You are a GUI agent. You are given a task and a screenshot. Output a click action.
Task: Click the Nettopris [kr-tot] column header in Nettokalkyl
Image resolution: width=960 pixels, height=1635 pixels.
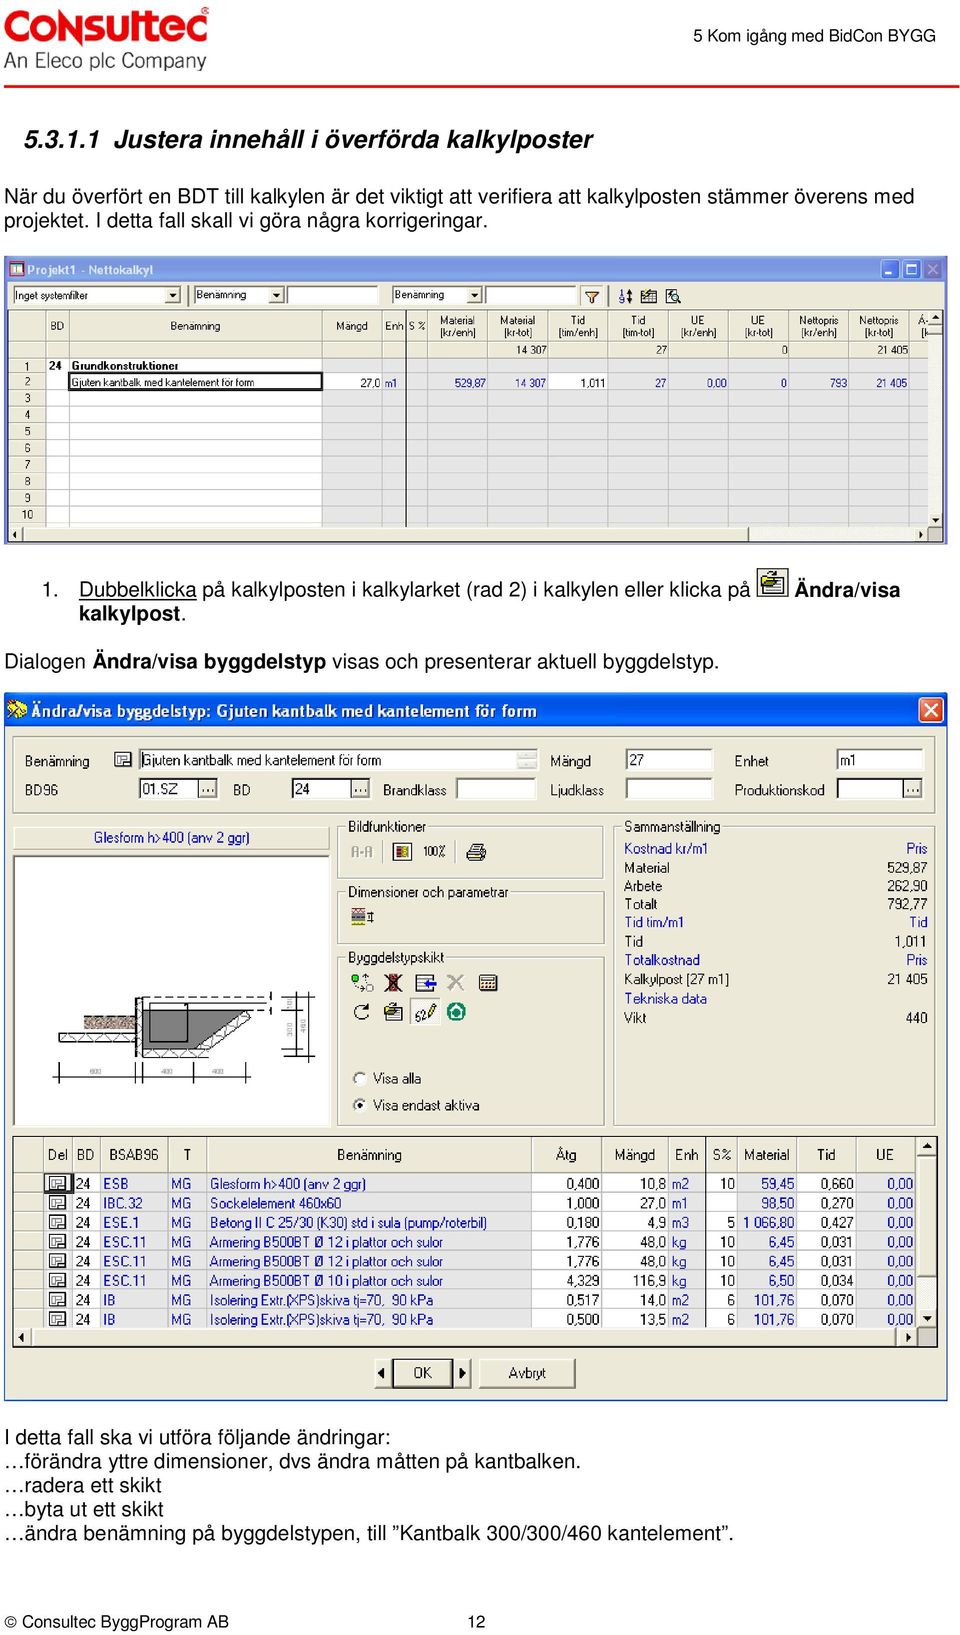(879, 326)
